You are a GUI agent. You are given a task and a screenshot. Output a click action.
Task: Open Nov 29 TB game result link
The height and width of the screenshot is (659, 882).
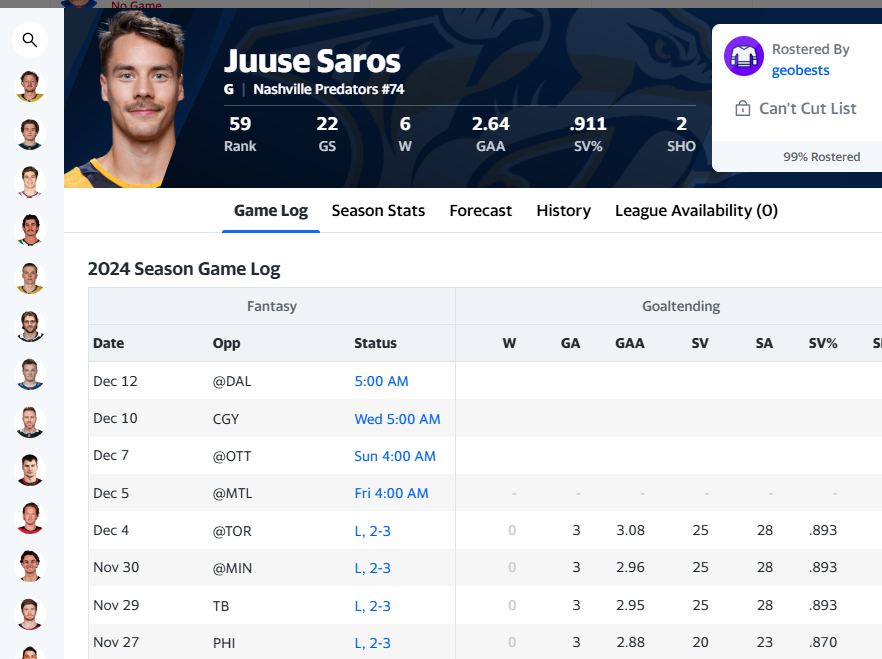372,606
